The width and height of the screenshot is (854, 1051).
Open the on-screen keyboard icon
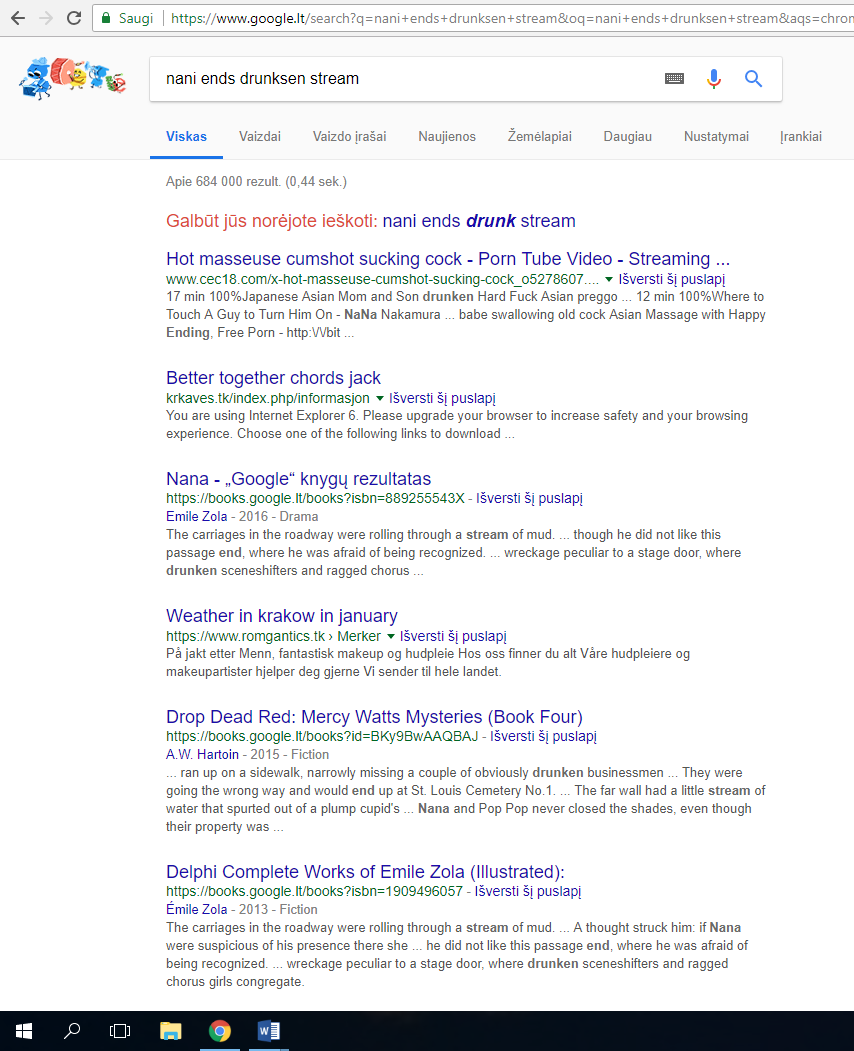[674, 78]
